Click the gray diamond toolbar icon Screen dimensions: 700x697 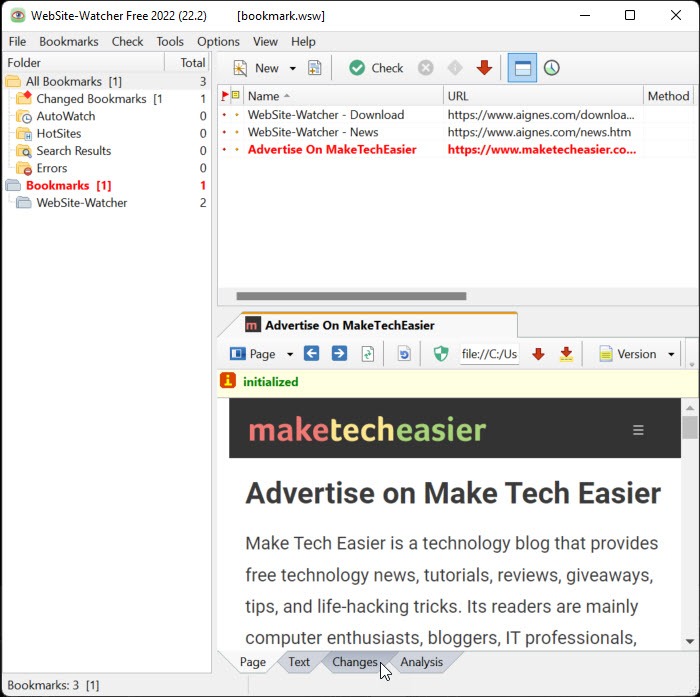pos(455,68)
